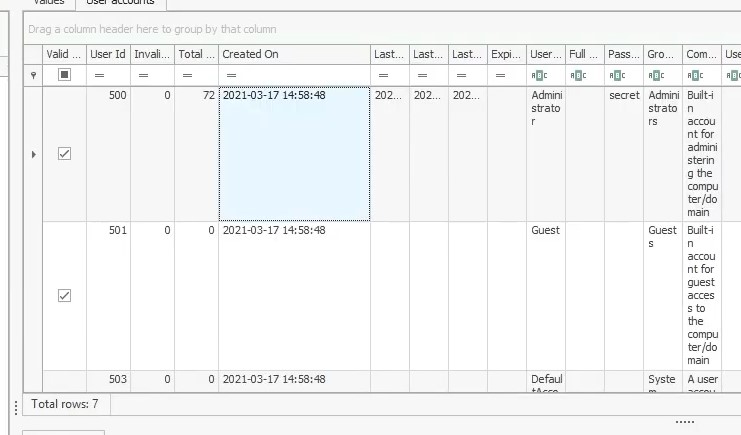Select the Created On cell for user 501
This screenshot has width=741, height=435.
tap(294, 296)
